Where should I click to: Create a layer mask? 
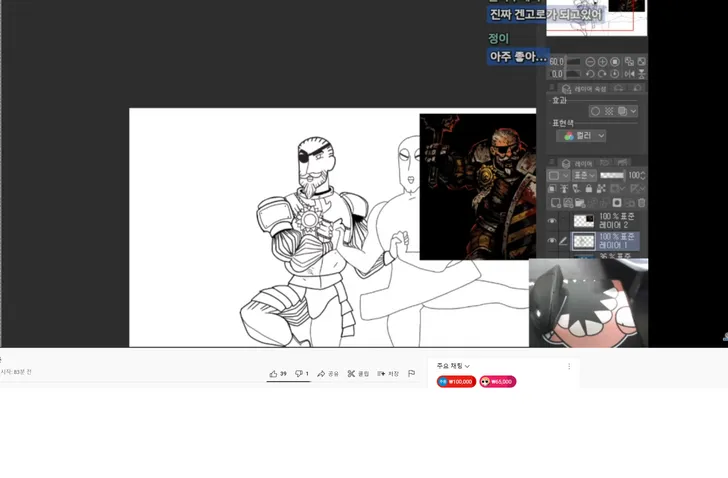click(x=617, y=203)
